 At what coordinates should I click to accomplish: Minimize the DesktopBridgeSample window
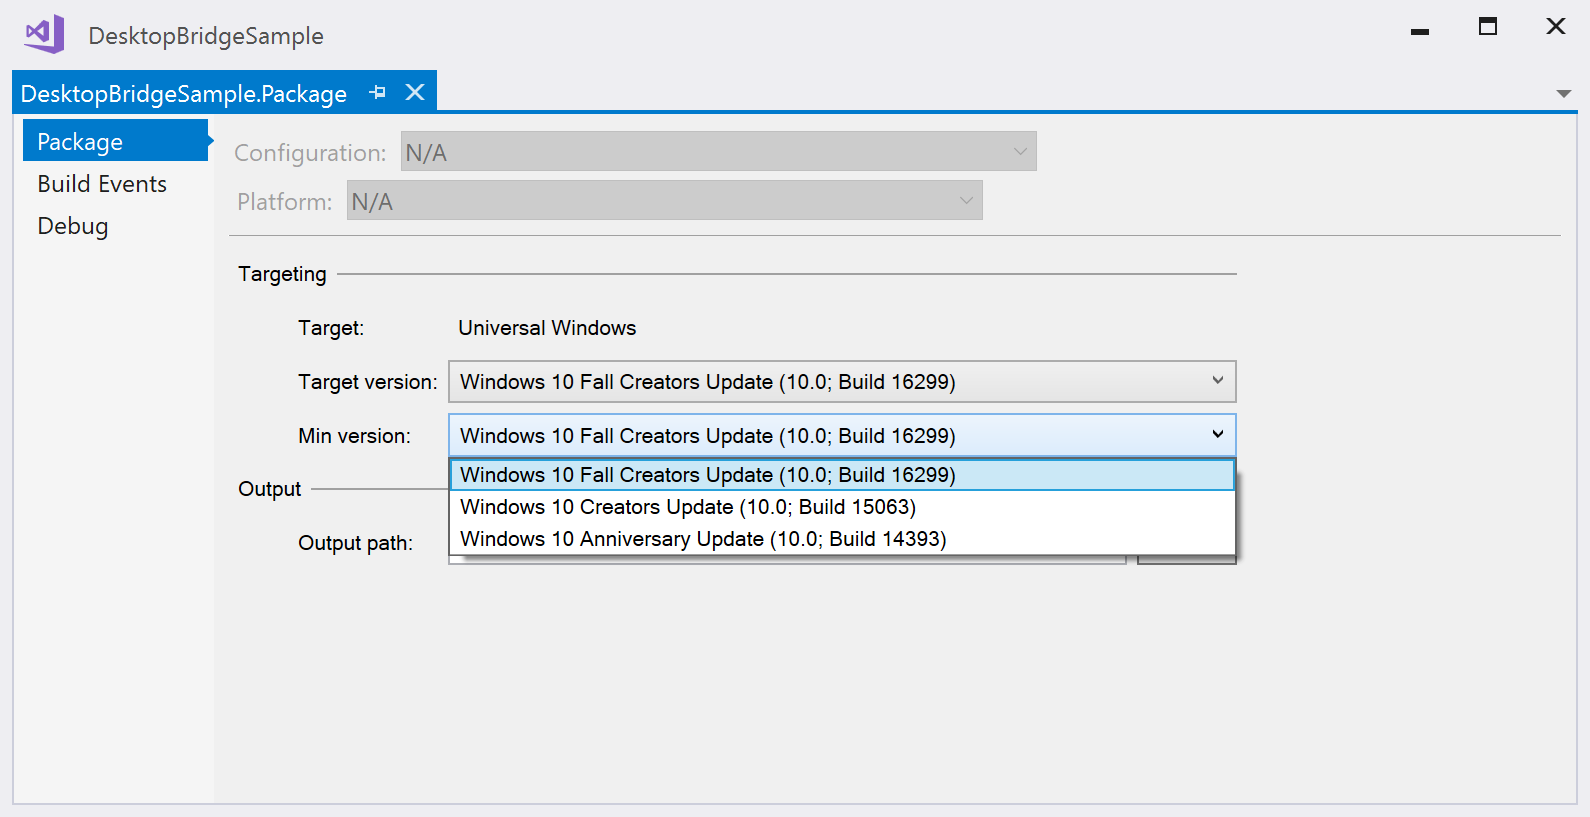(x=1420, y=32)
